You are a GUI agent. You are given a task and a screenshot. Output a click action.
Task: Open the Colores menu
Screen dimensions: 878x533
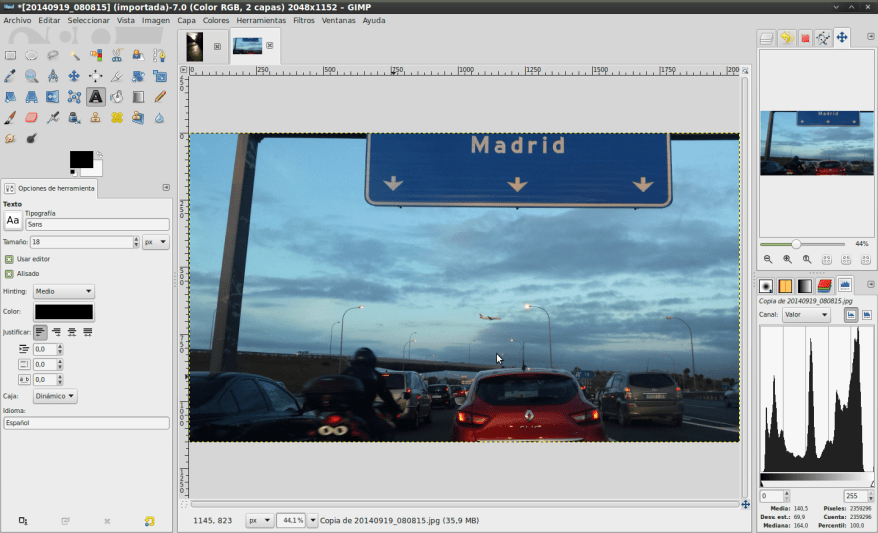216,20
